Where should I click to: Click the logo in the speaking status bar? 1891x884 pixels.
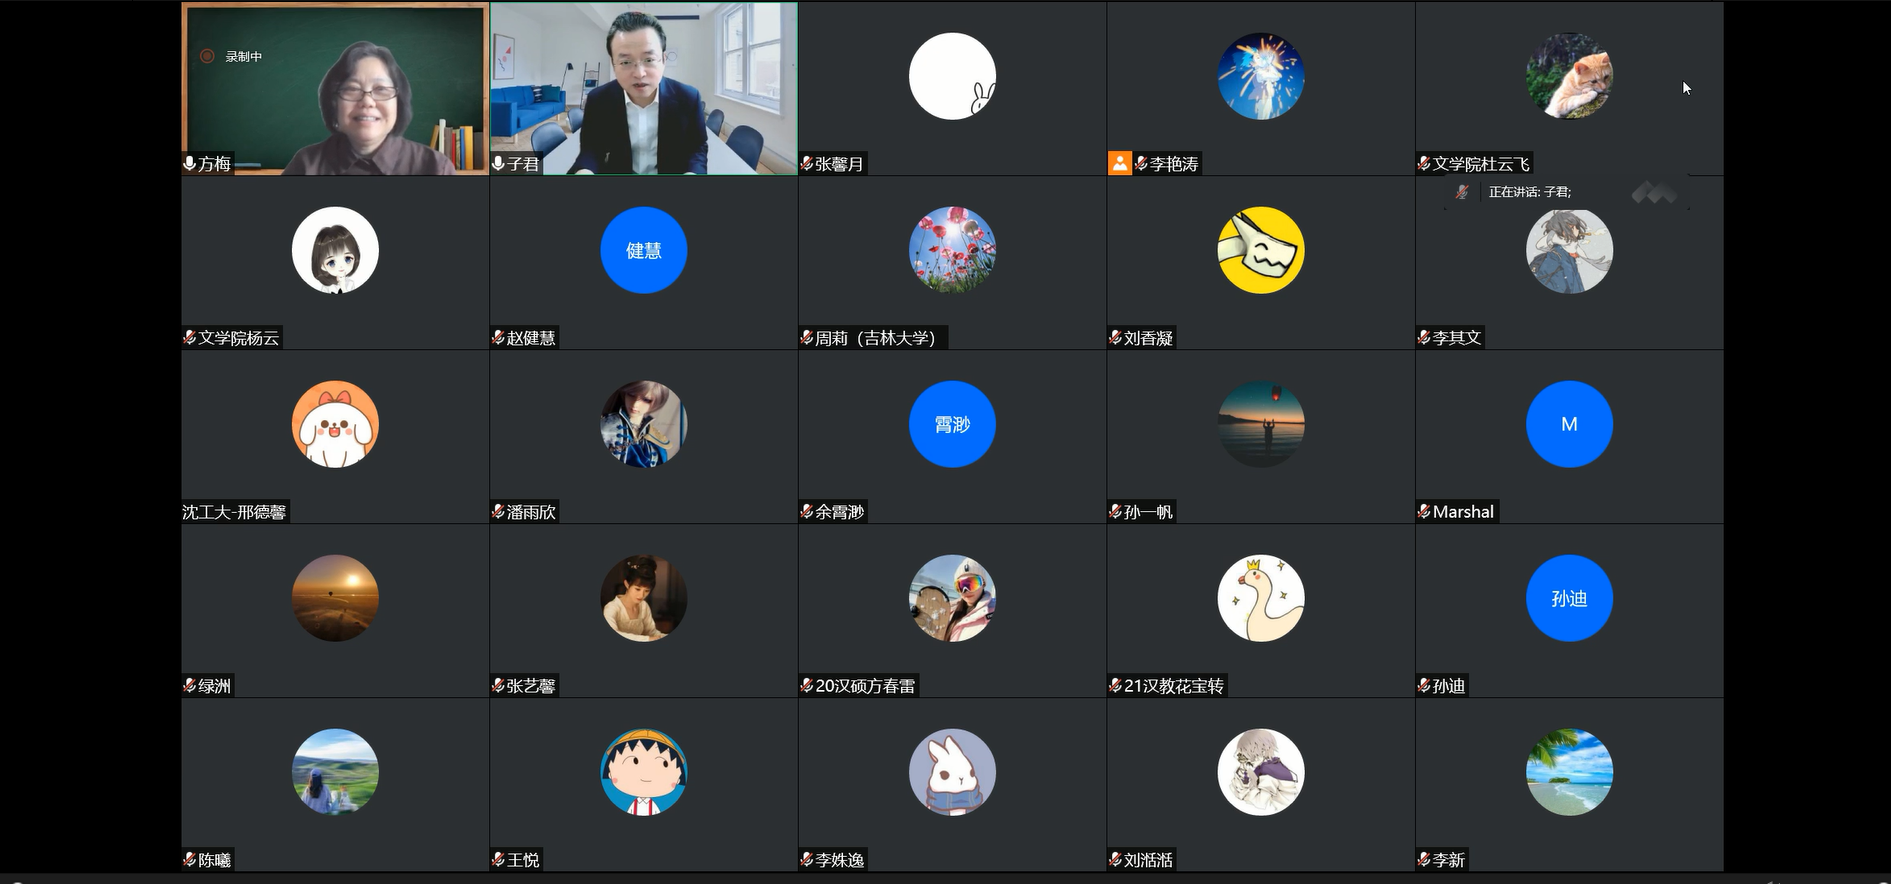[x=1654, y=192]
